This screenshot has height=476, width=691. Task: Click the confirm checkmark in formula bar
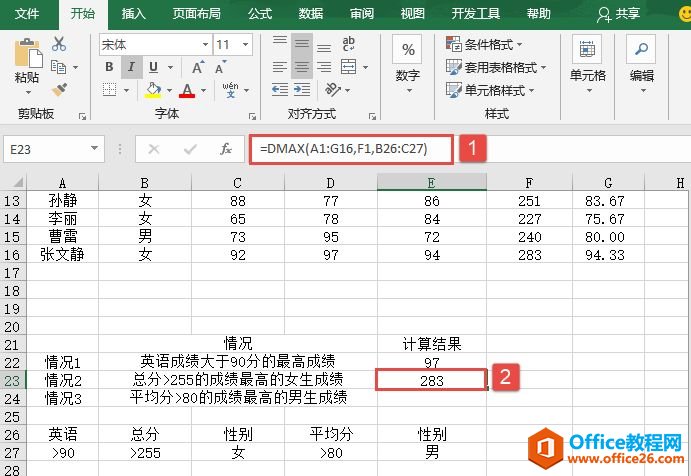(190, 149)
